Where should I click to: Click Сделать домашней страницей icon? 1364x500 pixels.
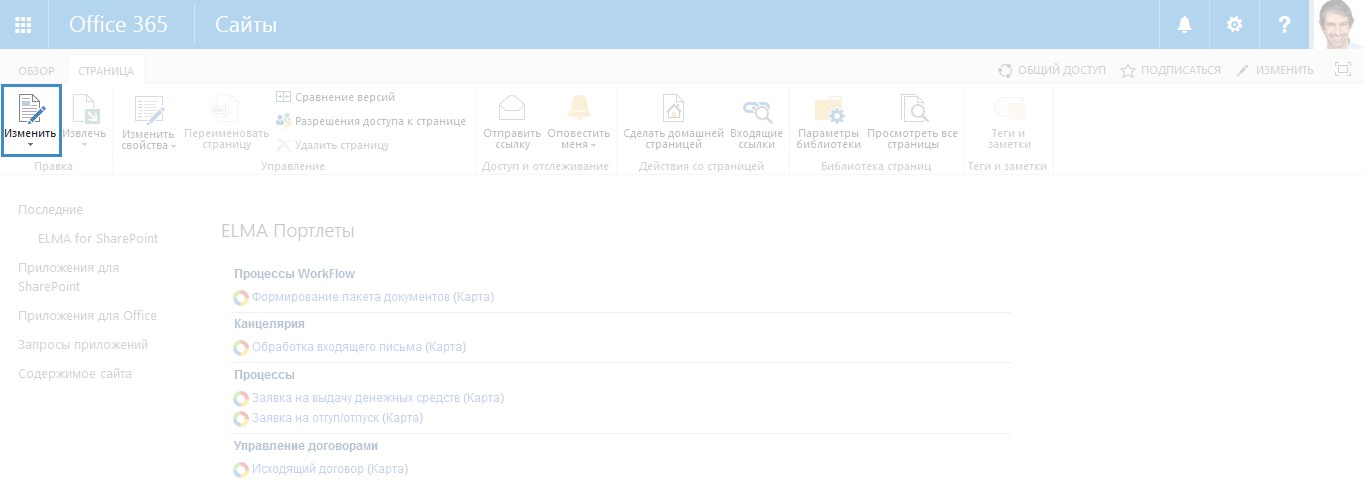pos(673,110)
